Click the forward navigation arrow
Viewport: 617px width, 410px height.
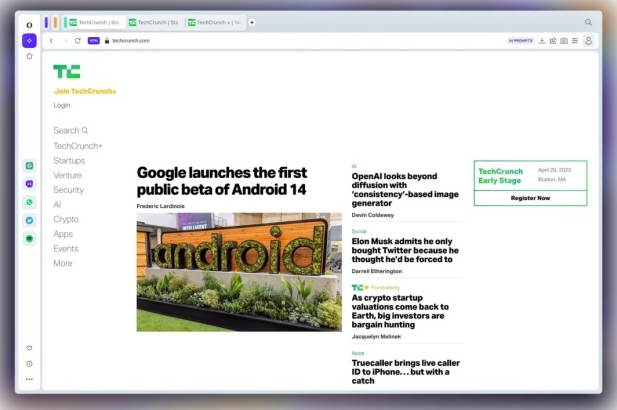pyautogui.click(x=65, y=41)
